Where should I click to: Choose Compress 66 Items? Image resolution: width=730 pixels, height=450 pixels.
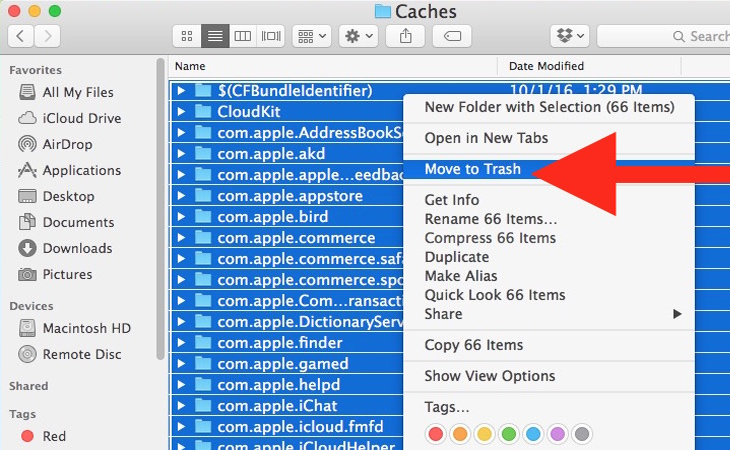(549, 238)
